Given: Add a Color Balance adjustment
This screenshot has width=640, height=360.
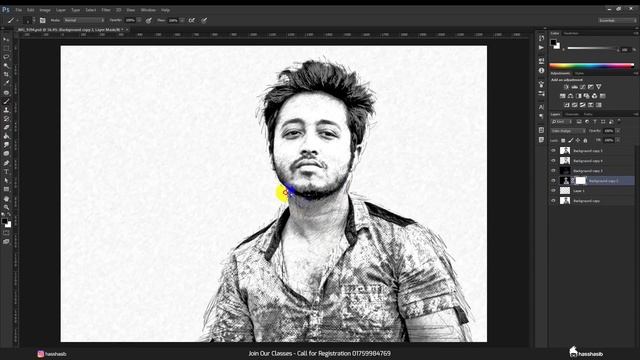Looking at the screenshot, I should (570, 96).
